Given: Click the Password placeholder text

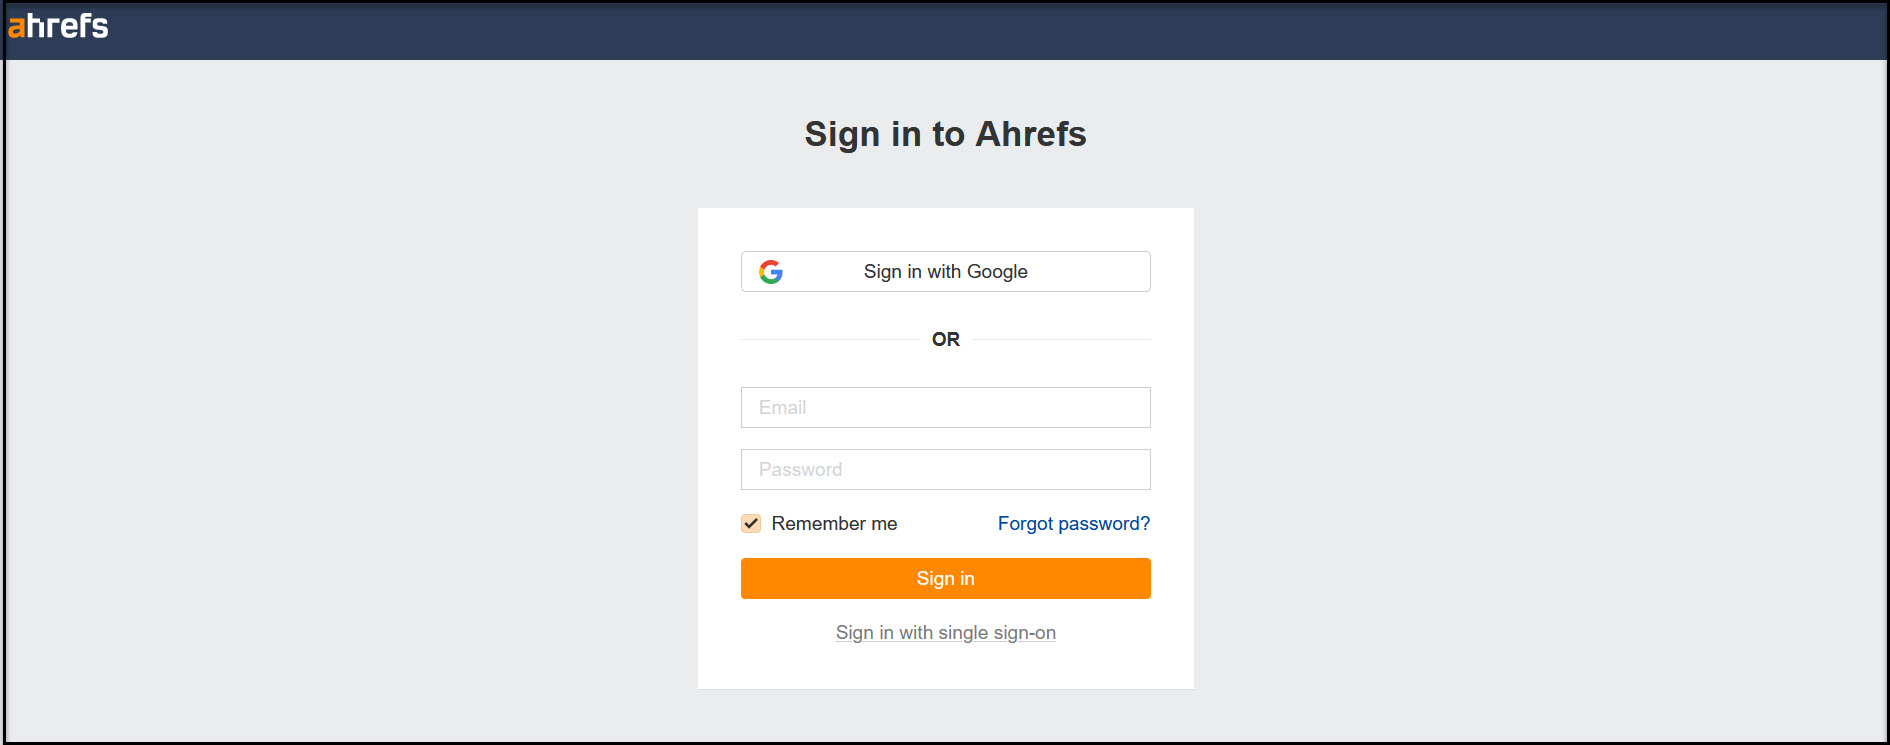Looking at the screenshot, I should coord(800,470).
